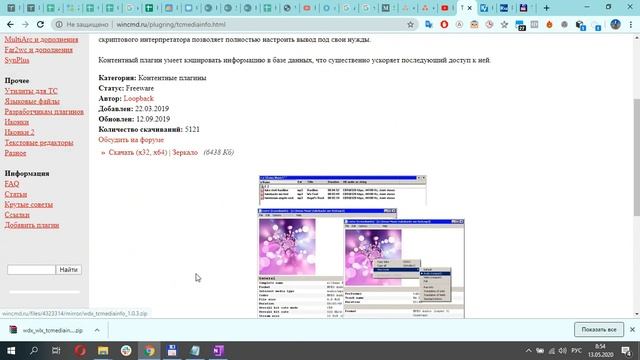Open the Статьи link
640x360 pixels.
click(x=16, y=194)
